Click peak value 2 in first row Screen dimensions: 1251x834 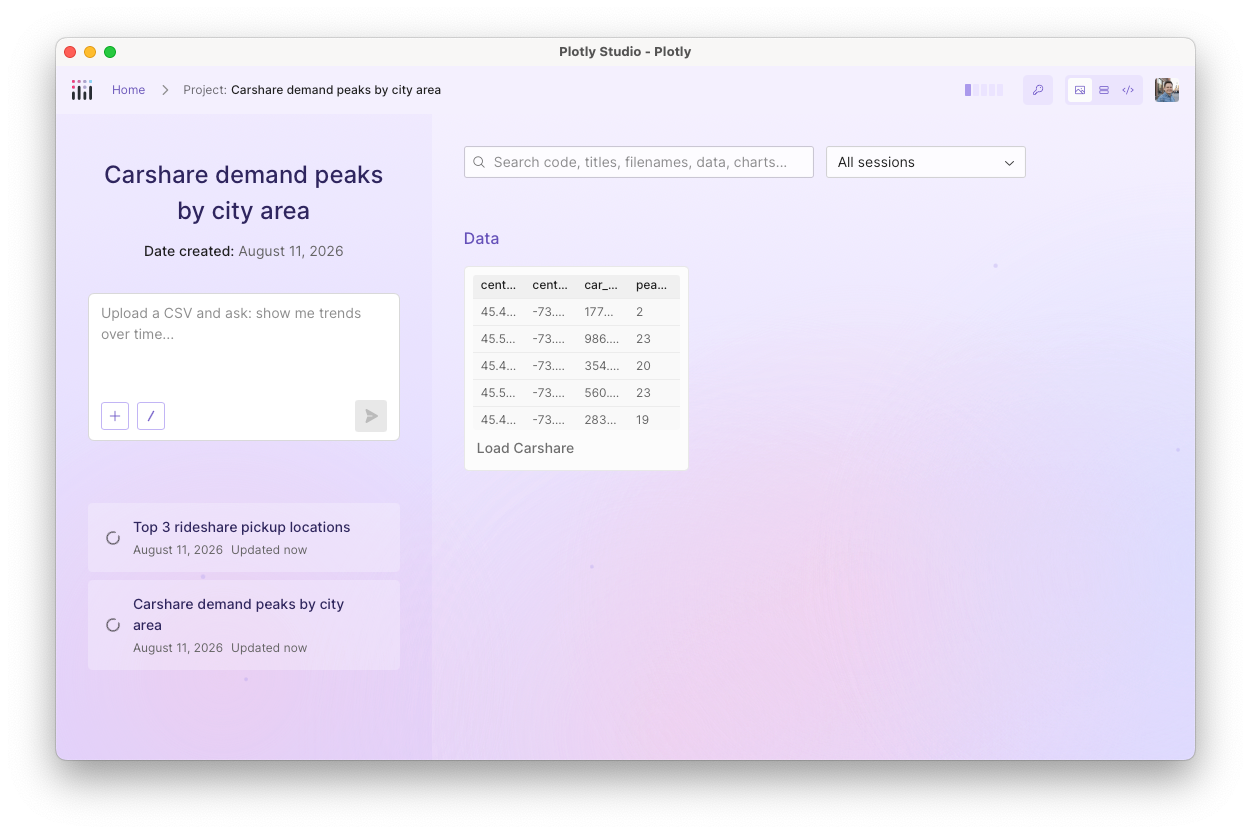pyautogui.click(x=640, y=312)
